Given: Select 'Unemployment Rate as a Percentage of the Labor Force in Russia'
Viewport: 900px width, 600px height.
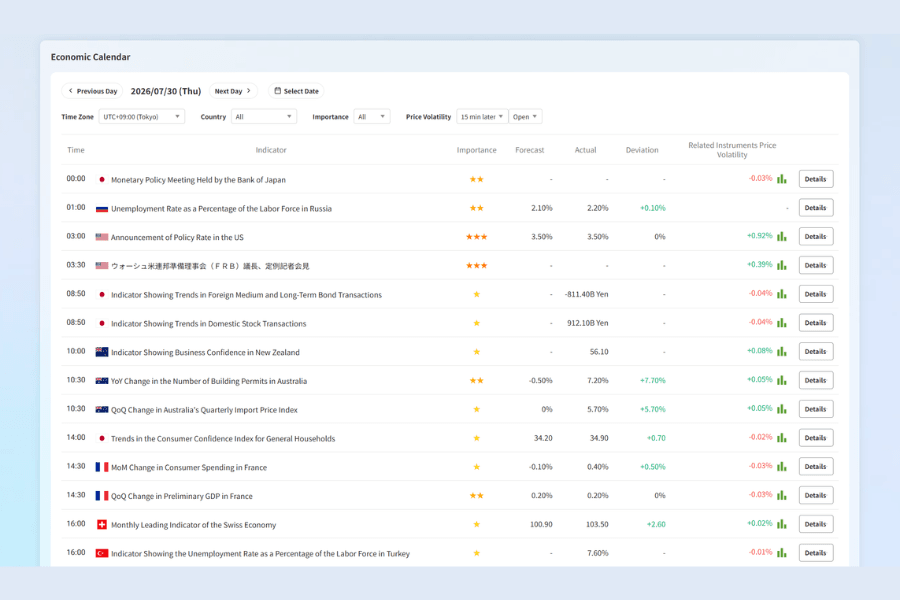Looking at the screenshot, I should [x=221, y=208].
